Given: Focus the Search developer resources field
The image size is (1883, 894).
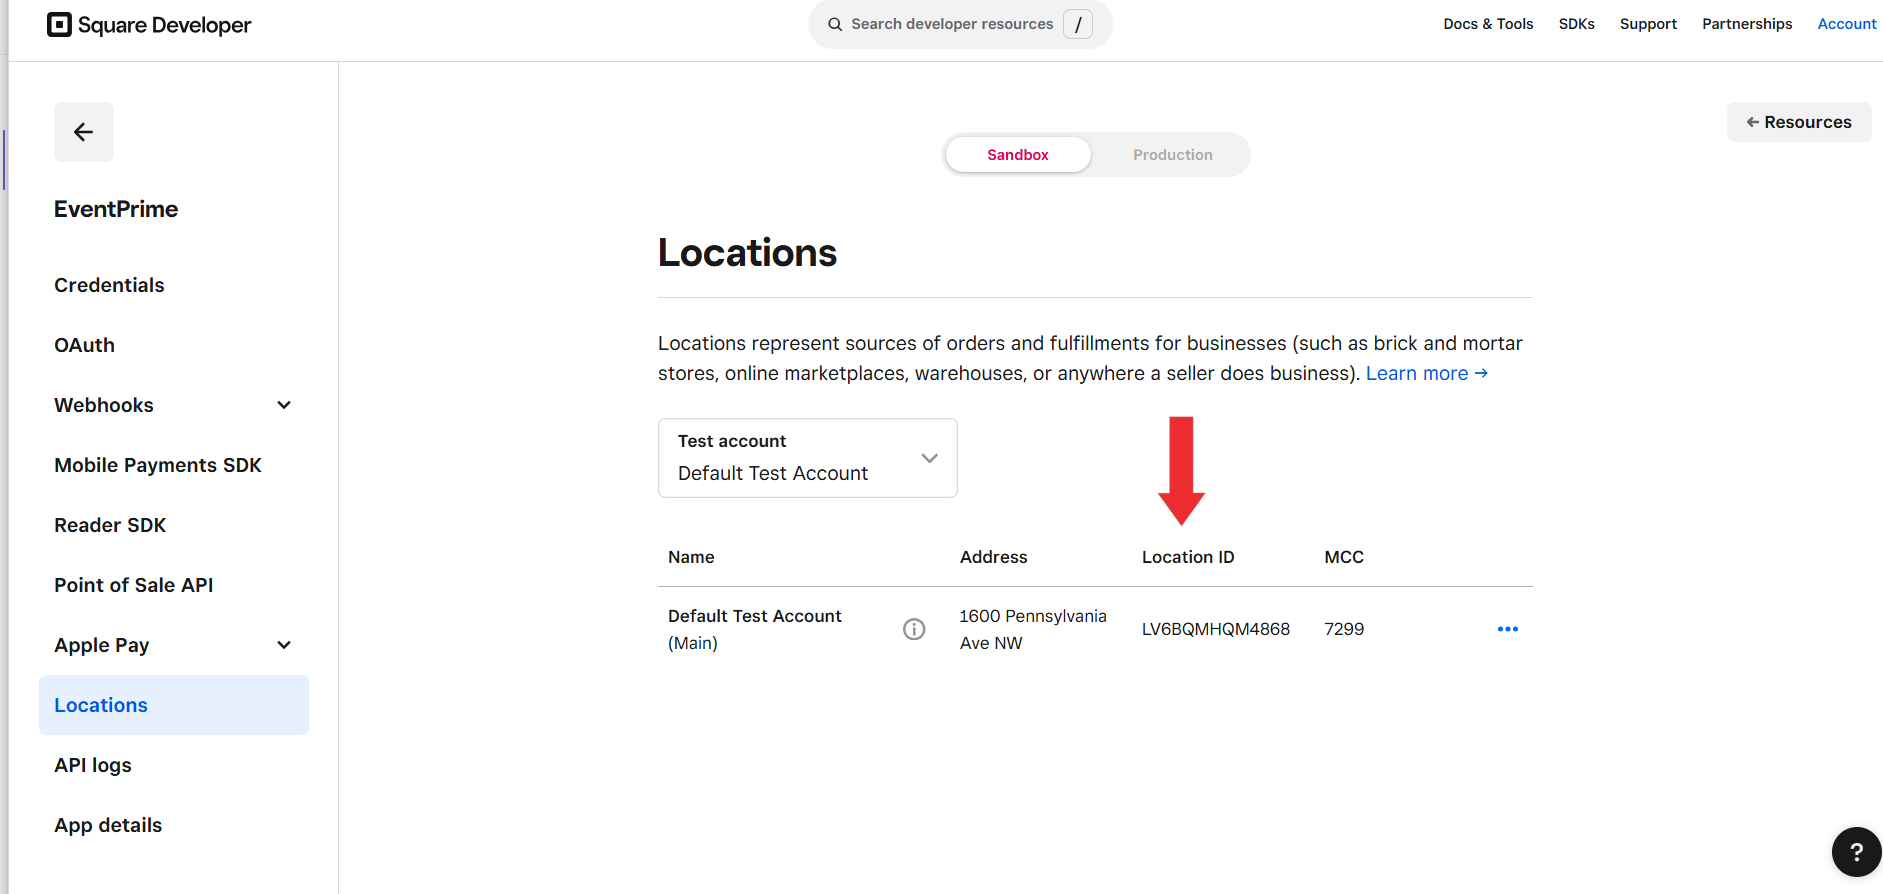Looking at the screenshot, I should pyautogui.click(x=951, y=24).
